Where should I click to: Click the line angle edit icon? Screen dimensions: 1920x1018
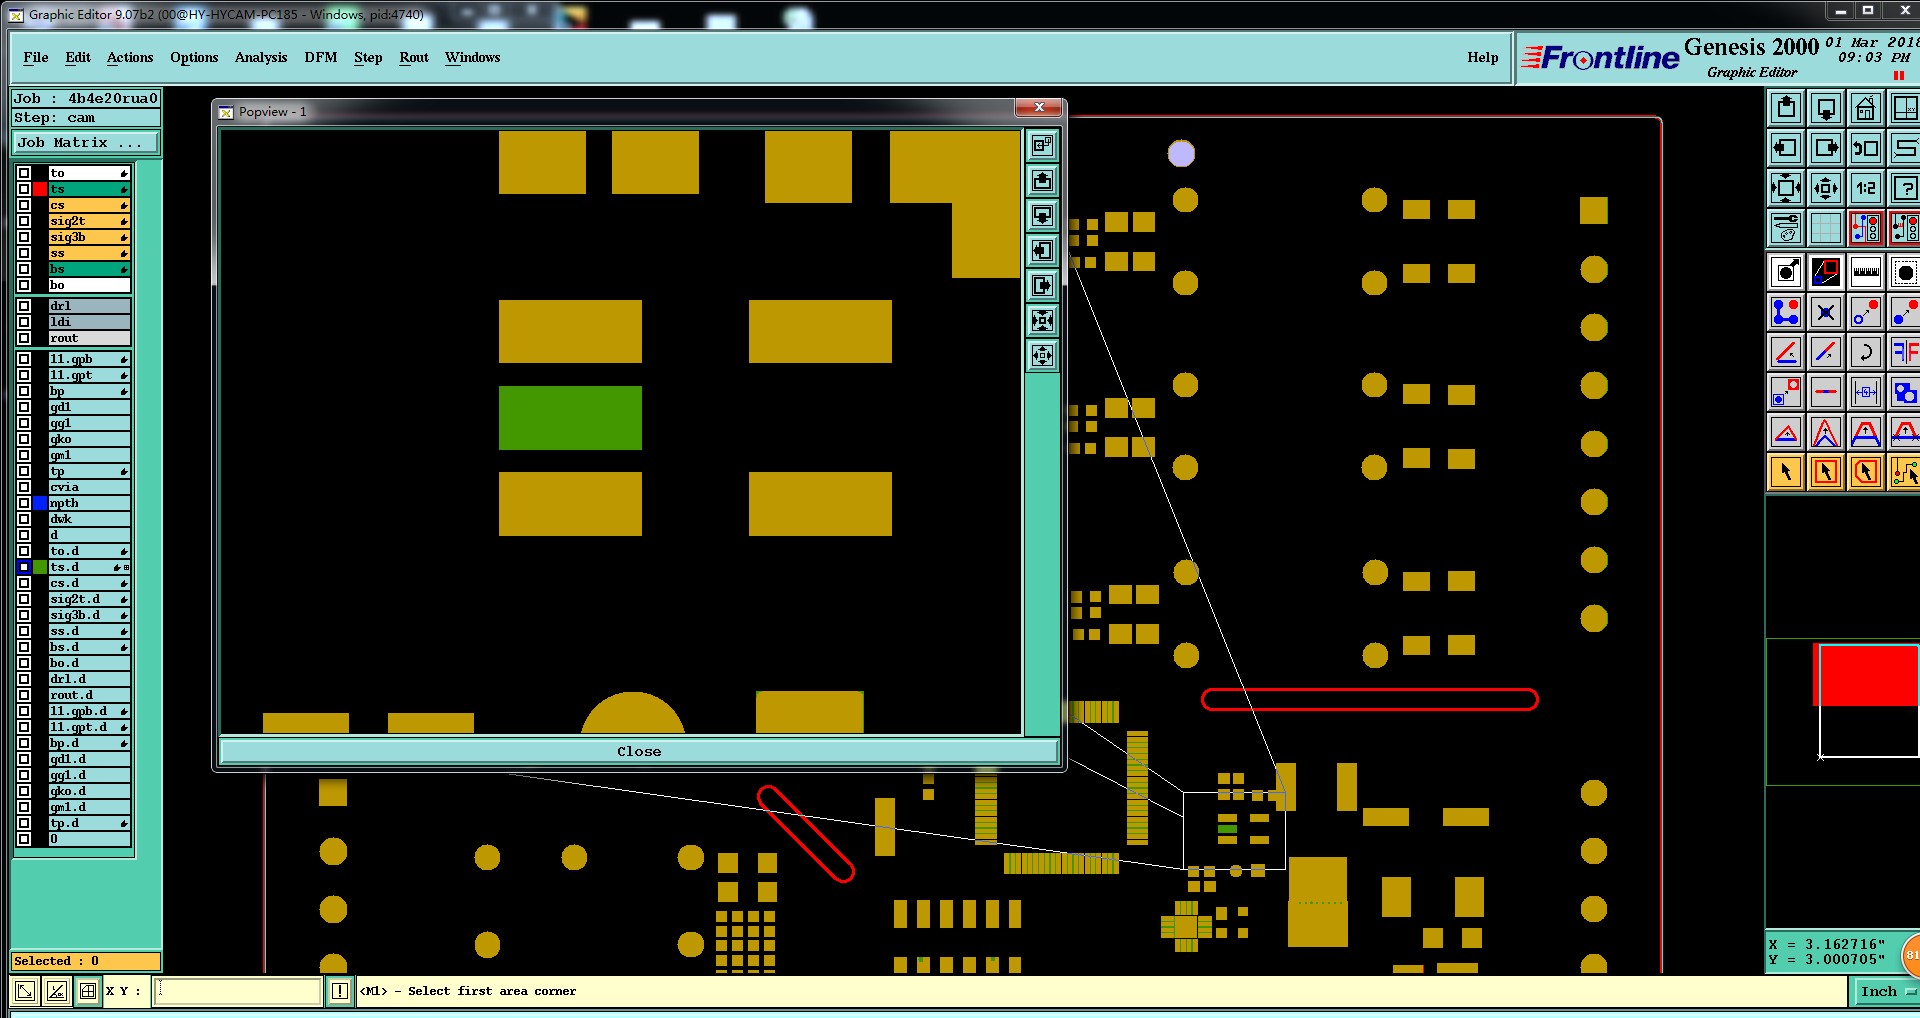pyautogui.click(x=1786, y=352)
